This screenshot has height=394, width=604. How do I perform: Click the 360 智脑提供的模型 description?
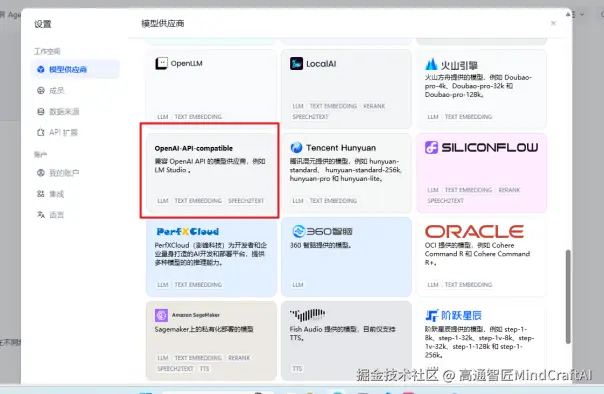[x=320, y=245]
